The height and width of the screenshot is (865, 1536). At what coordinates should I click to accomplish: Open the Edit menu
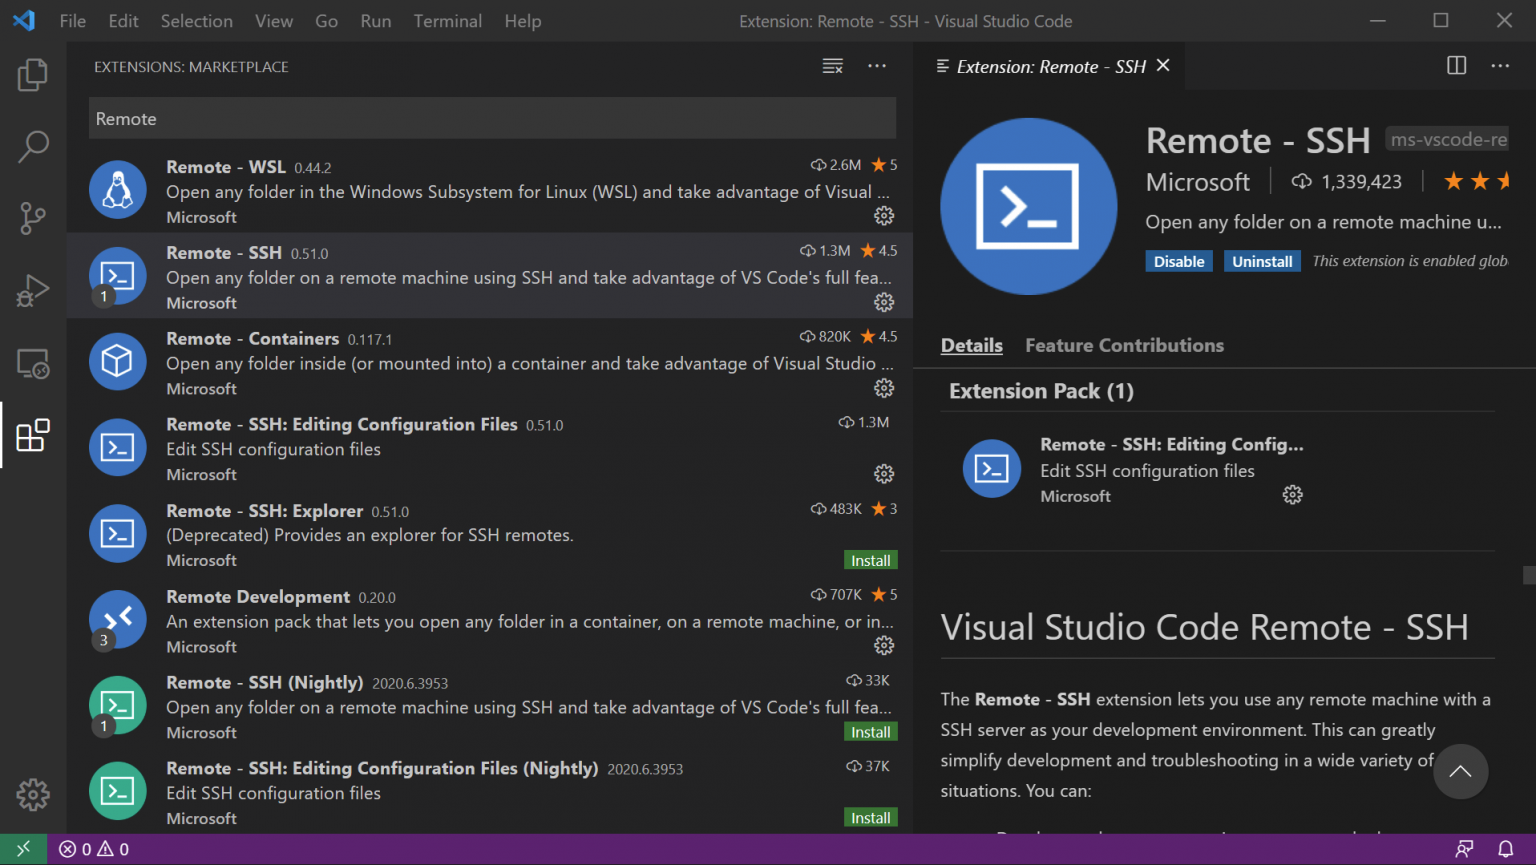click(124, 21)
